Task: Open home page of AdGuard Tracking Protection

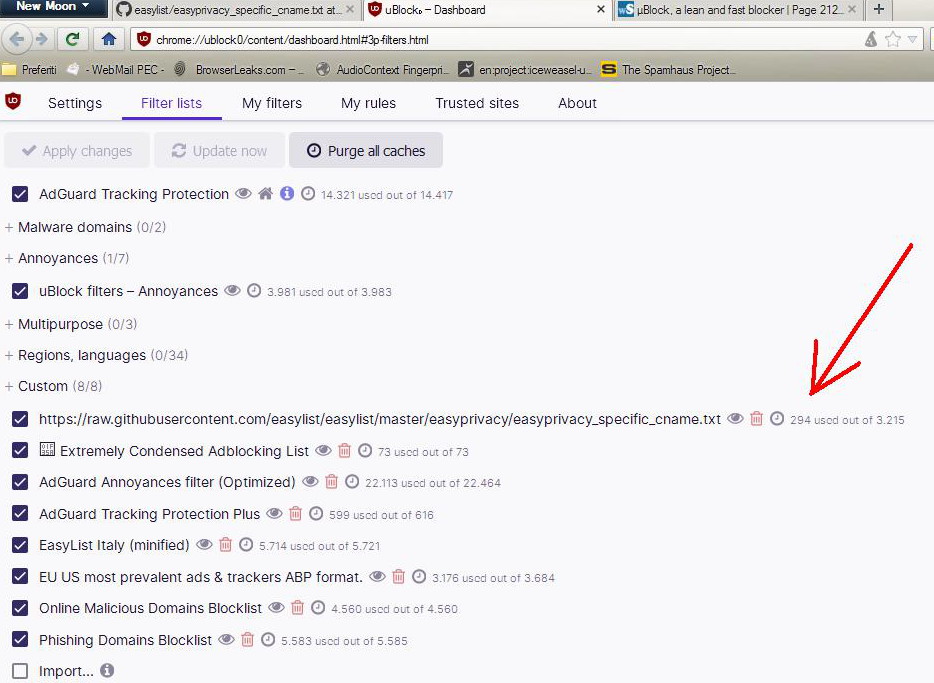Action: click(266, 194)
